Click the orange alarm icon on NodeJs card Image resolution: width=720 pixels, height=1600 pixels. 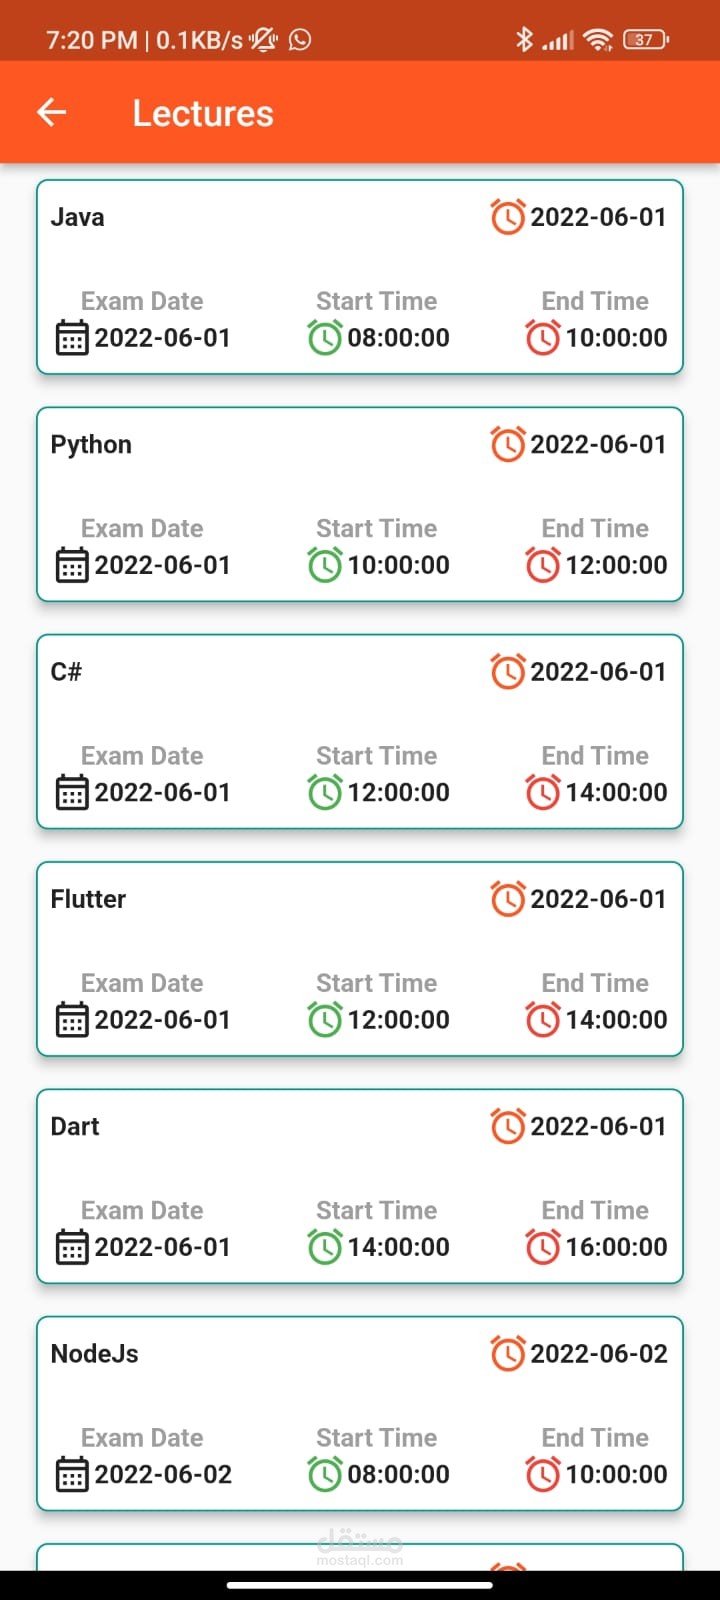pyautogui.click(x=508, y=1353)
